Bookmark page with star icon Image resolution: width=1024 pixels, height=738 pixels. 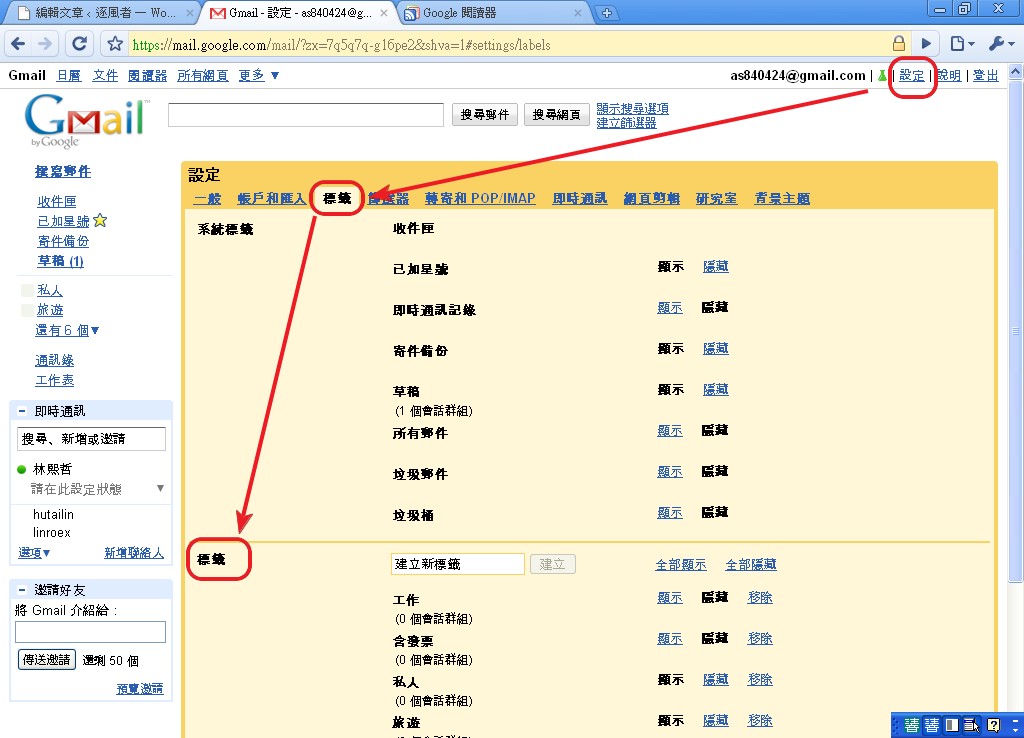coord(115,44)
